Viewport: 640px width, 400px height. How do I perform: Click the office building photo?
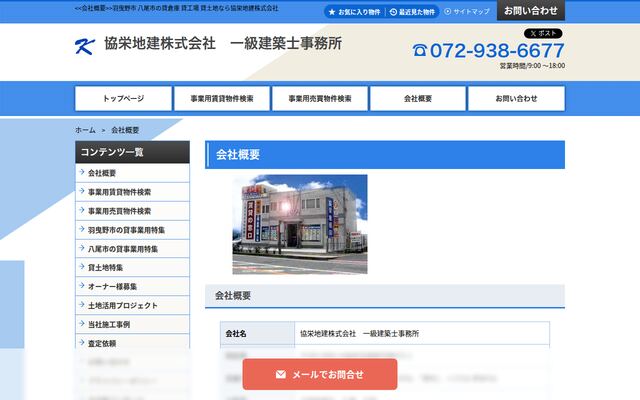[300, 224]
